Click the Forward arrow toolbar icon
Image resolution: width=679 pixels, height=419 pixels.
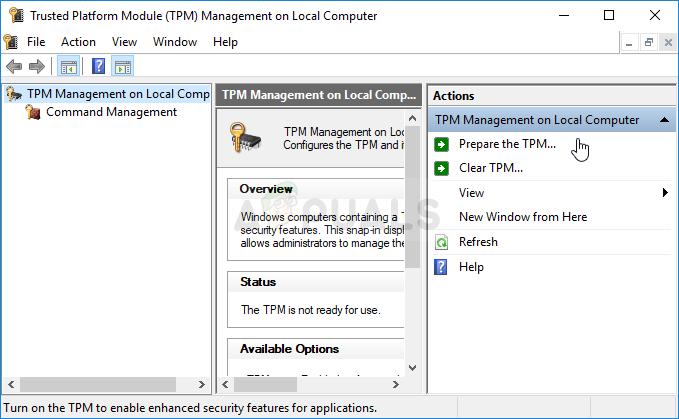37,66
